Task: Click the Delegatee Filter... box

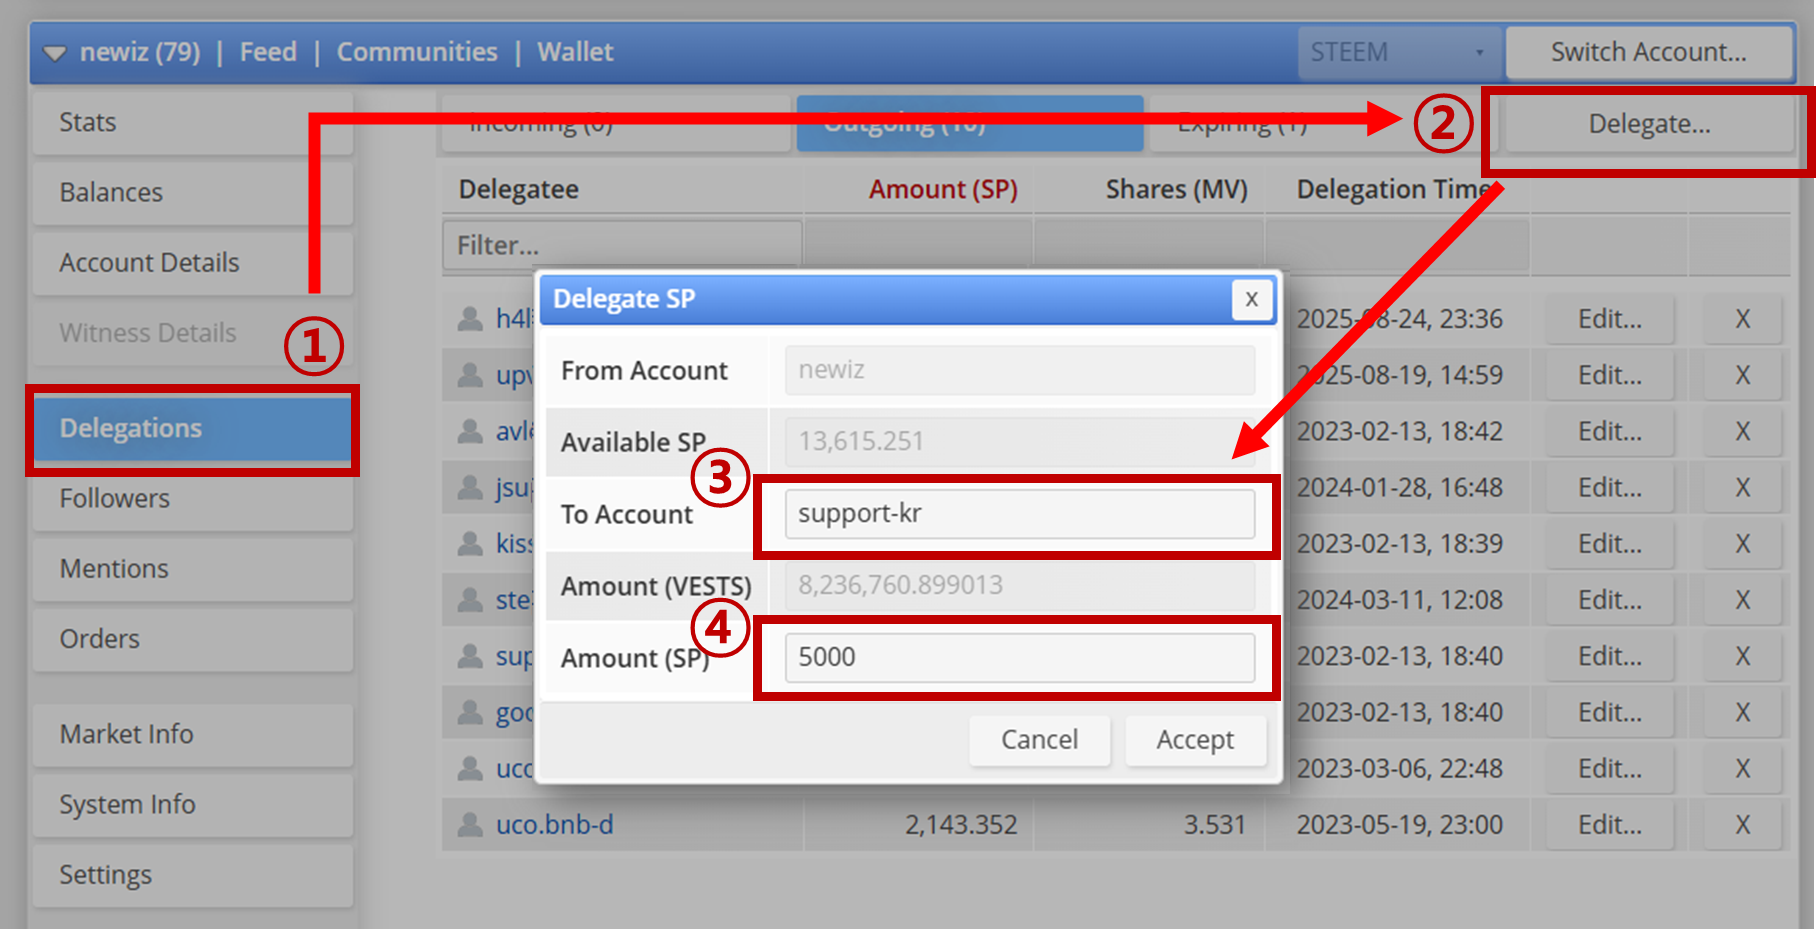Action: point(622,245)
